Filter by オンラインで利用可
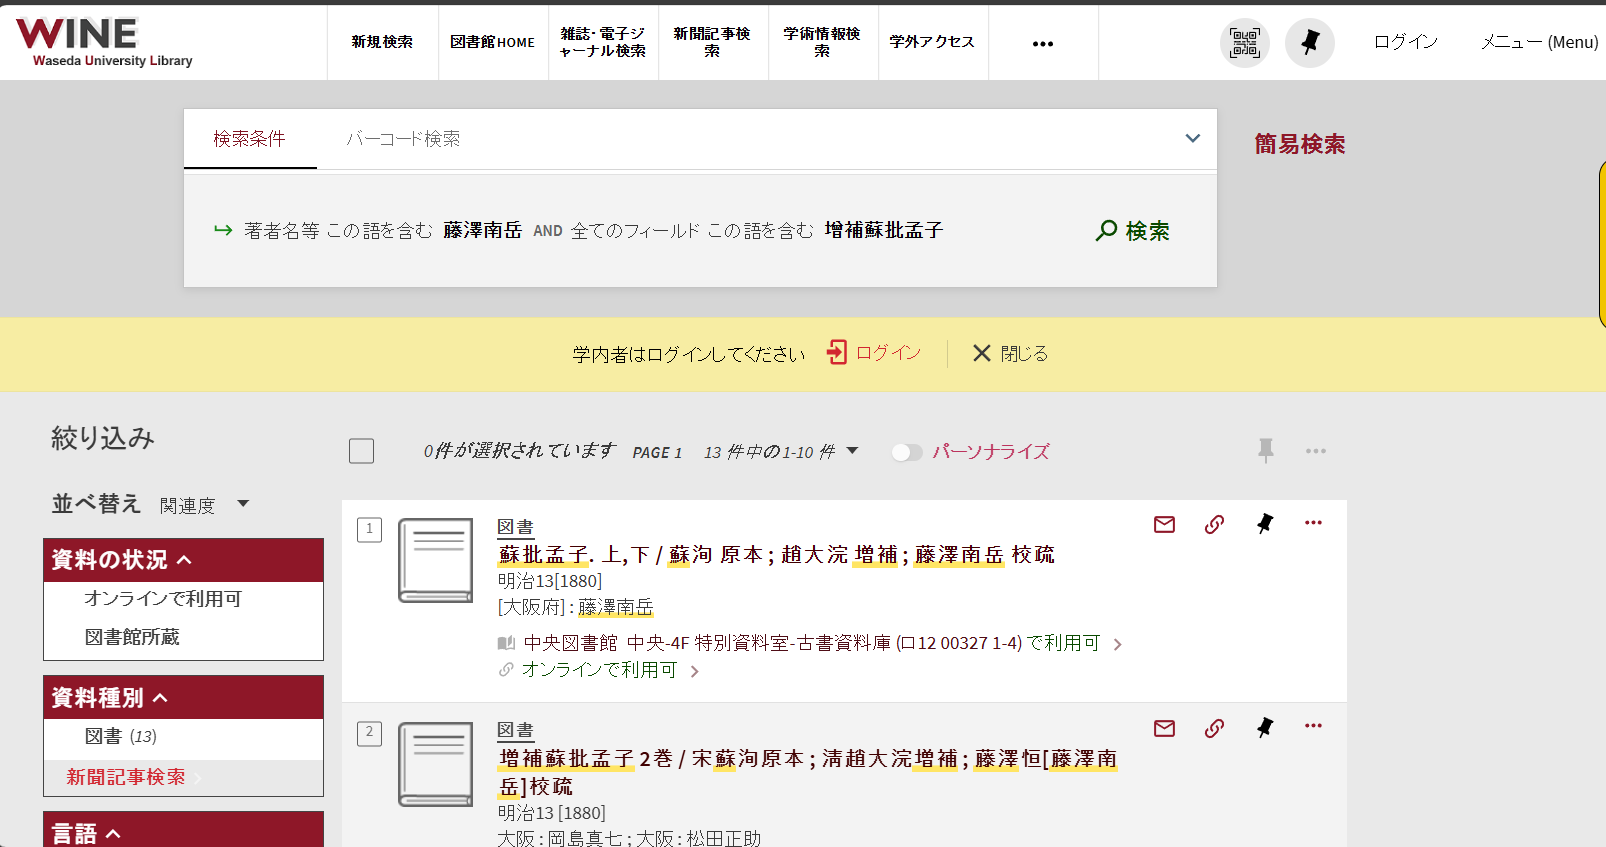The width and height of the screenshot is (1606, 847). pyautogui.click(x=163, y=598)
